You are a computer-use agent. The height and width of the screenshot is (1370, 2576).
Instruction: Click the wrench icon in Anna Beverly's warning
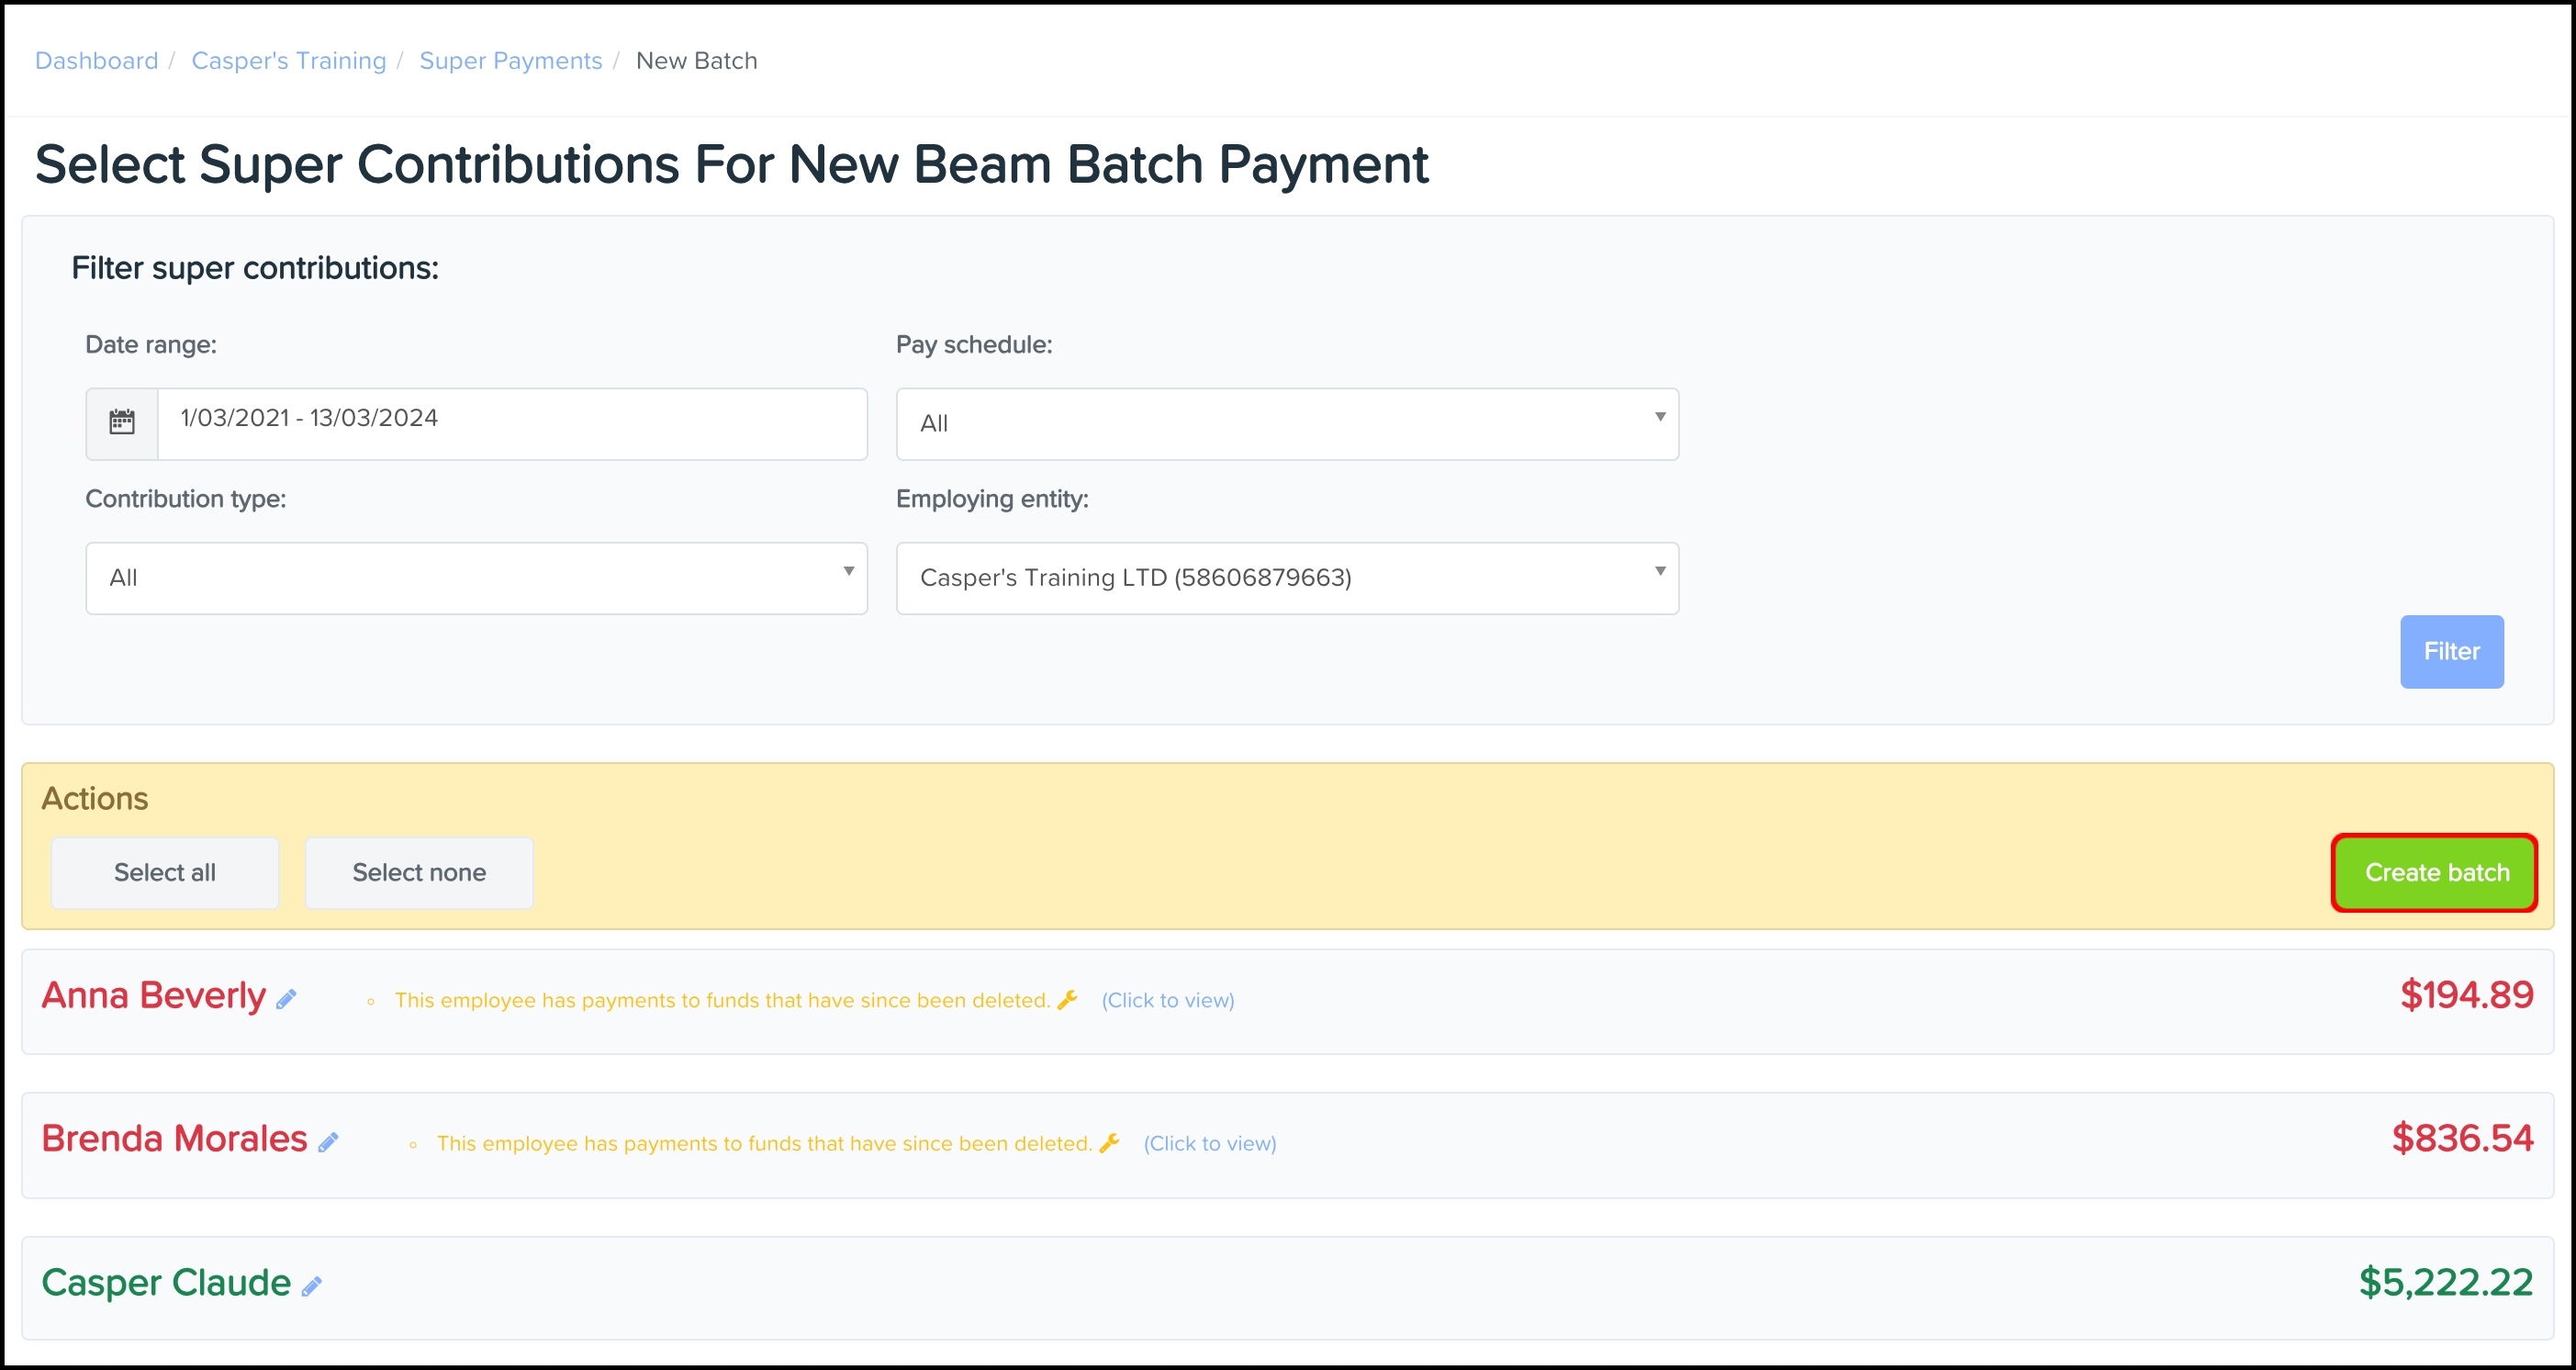[1067, 999]
